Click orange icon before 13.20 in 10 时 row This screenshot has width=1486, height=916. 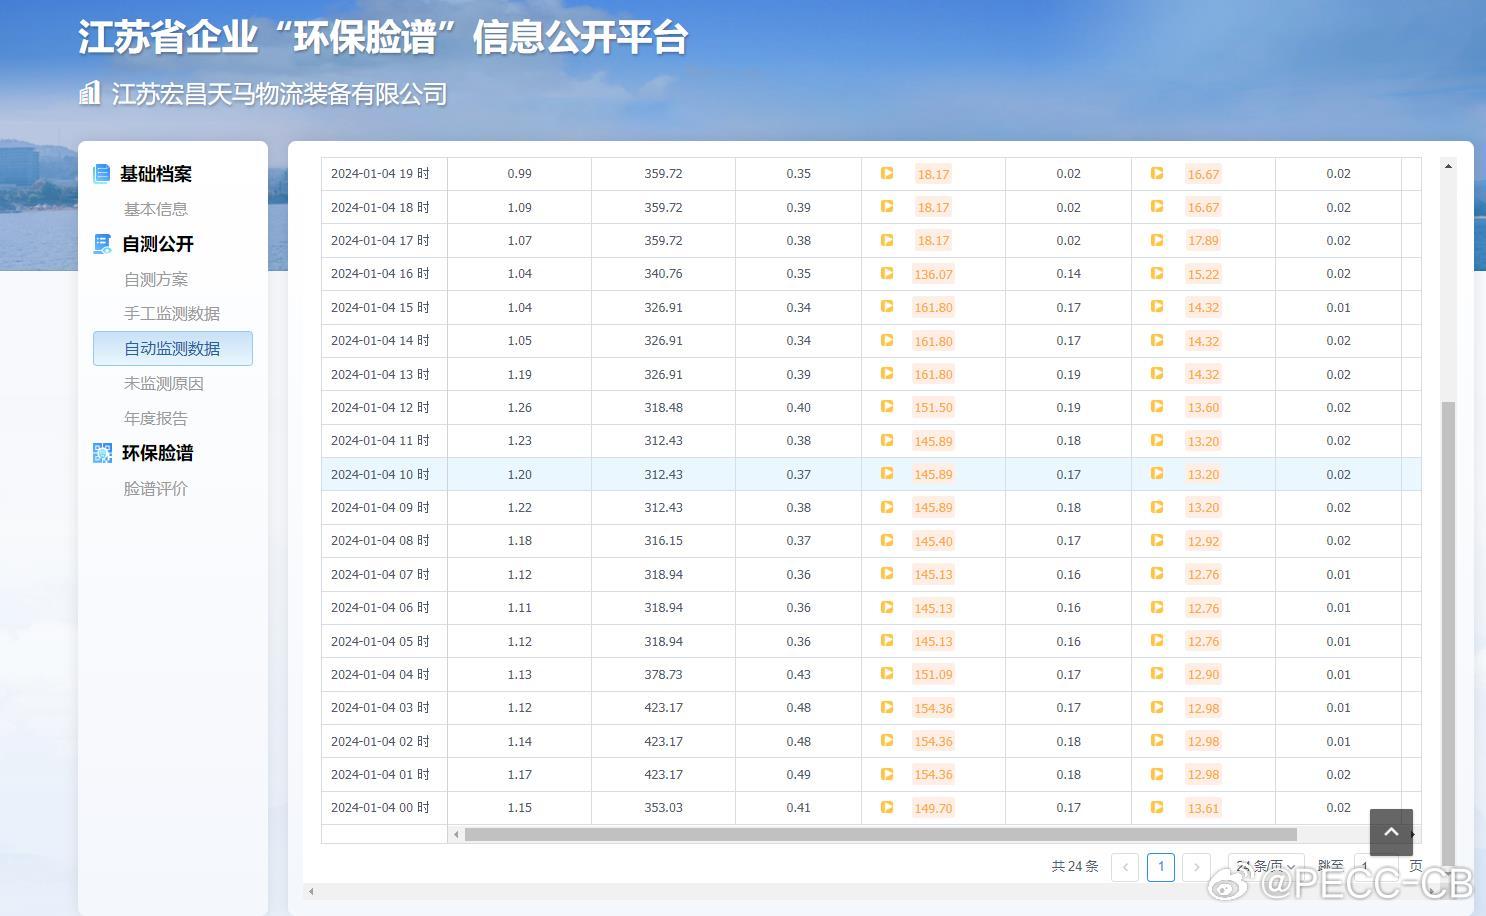[1157, 474]
